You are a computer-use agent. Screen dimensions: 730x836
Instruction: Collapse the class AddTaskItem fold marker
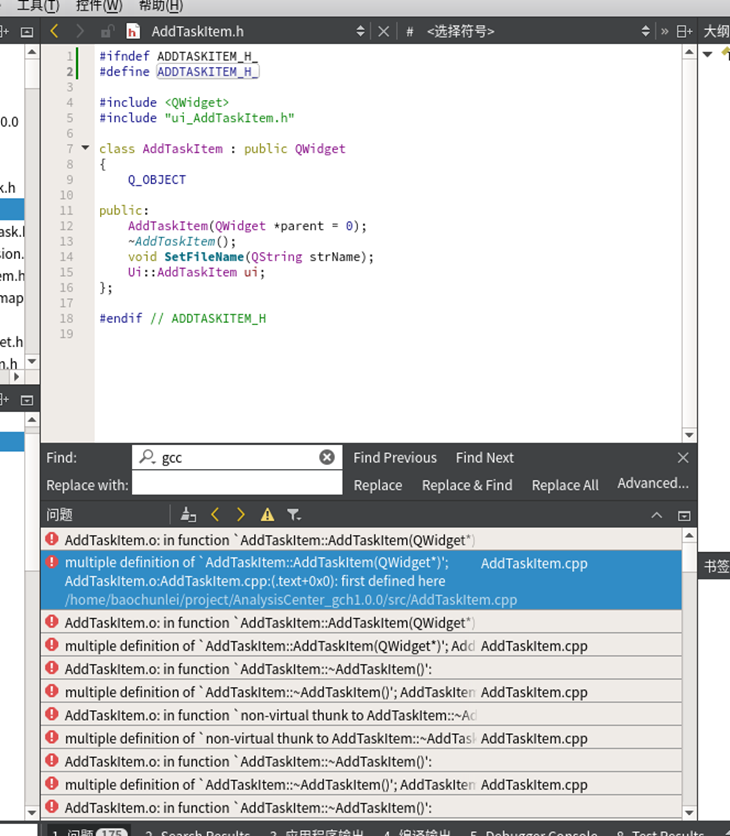(x=85, y=148)
